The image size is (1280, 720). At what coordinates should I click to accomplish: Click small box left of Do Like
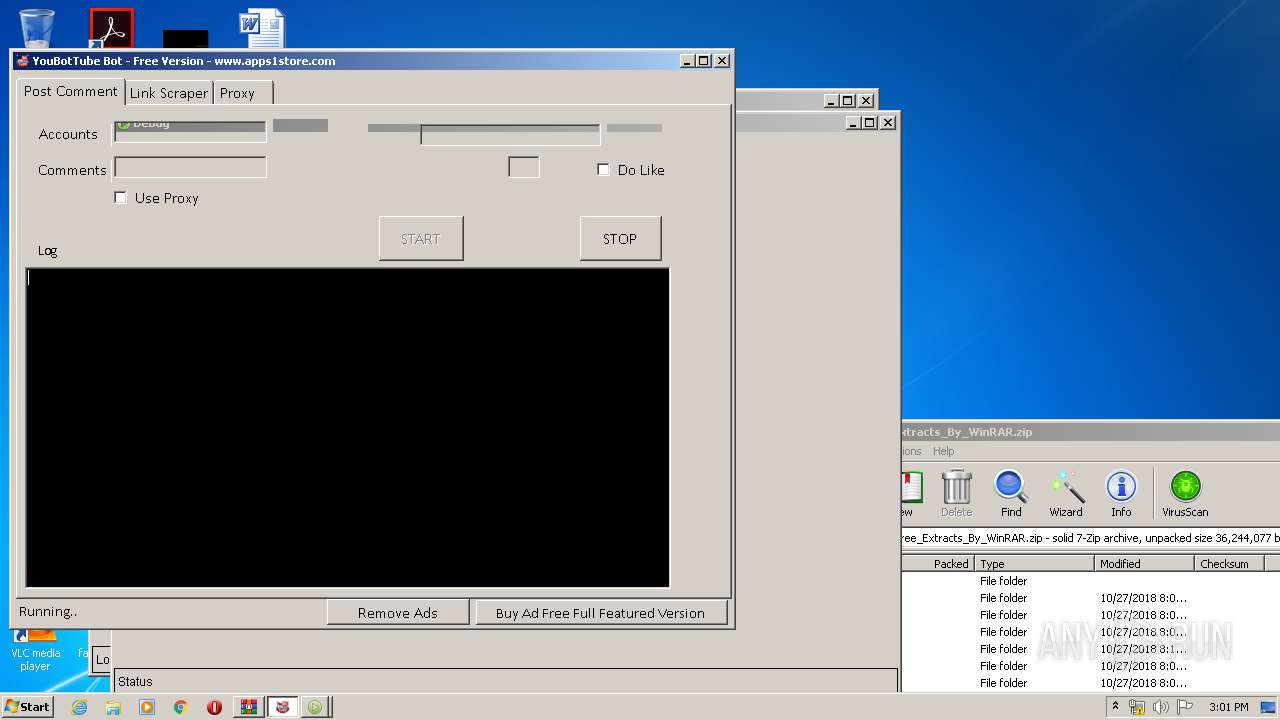point(524,167)
